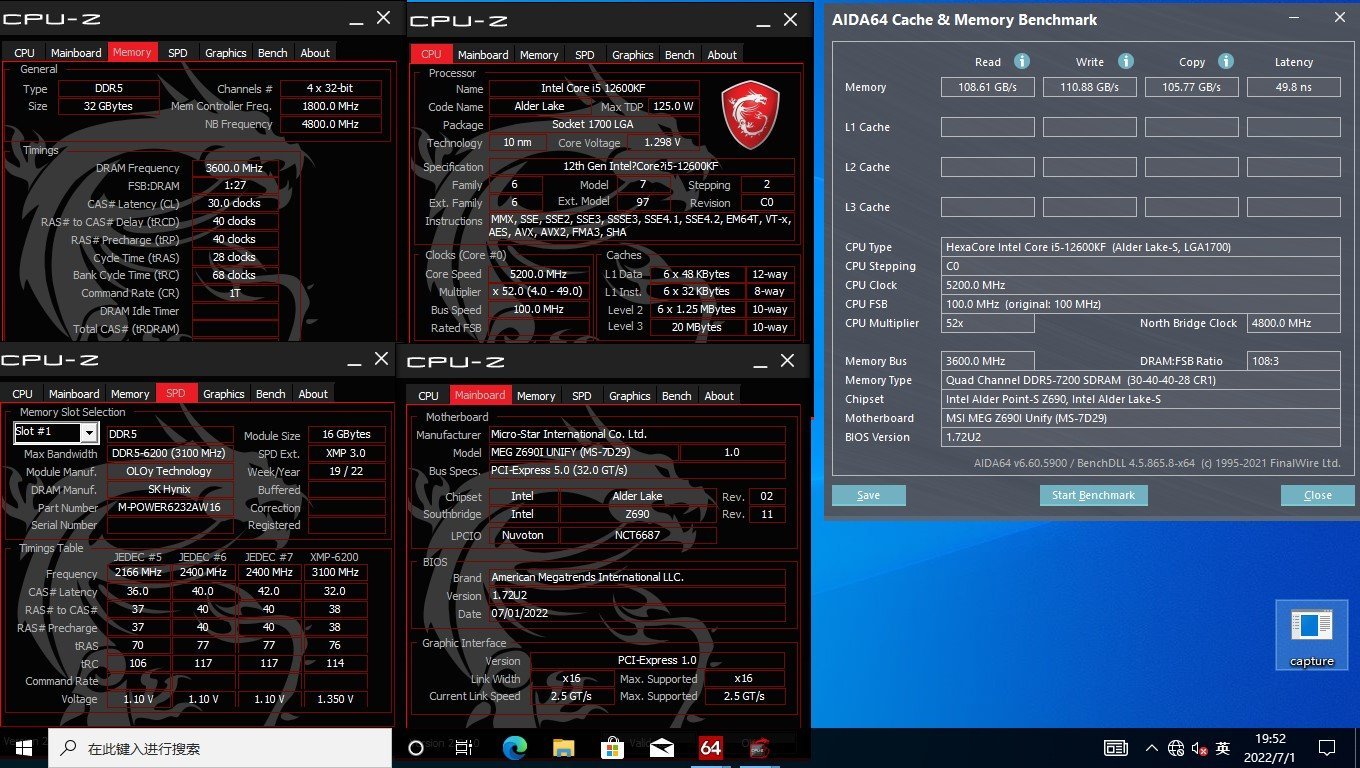The image size is (1360, 768).
Task: Click the Max Bandwidth value DDR5-6200 (3100 MHz)
Action: click(169, 453)
